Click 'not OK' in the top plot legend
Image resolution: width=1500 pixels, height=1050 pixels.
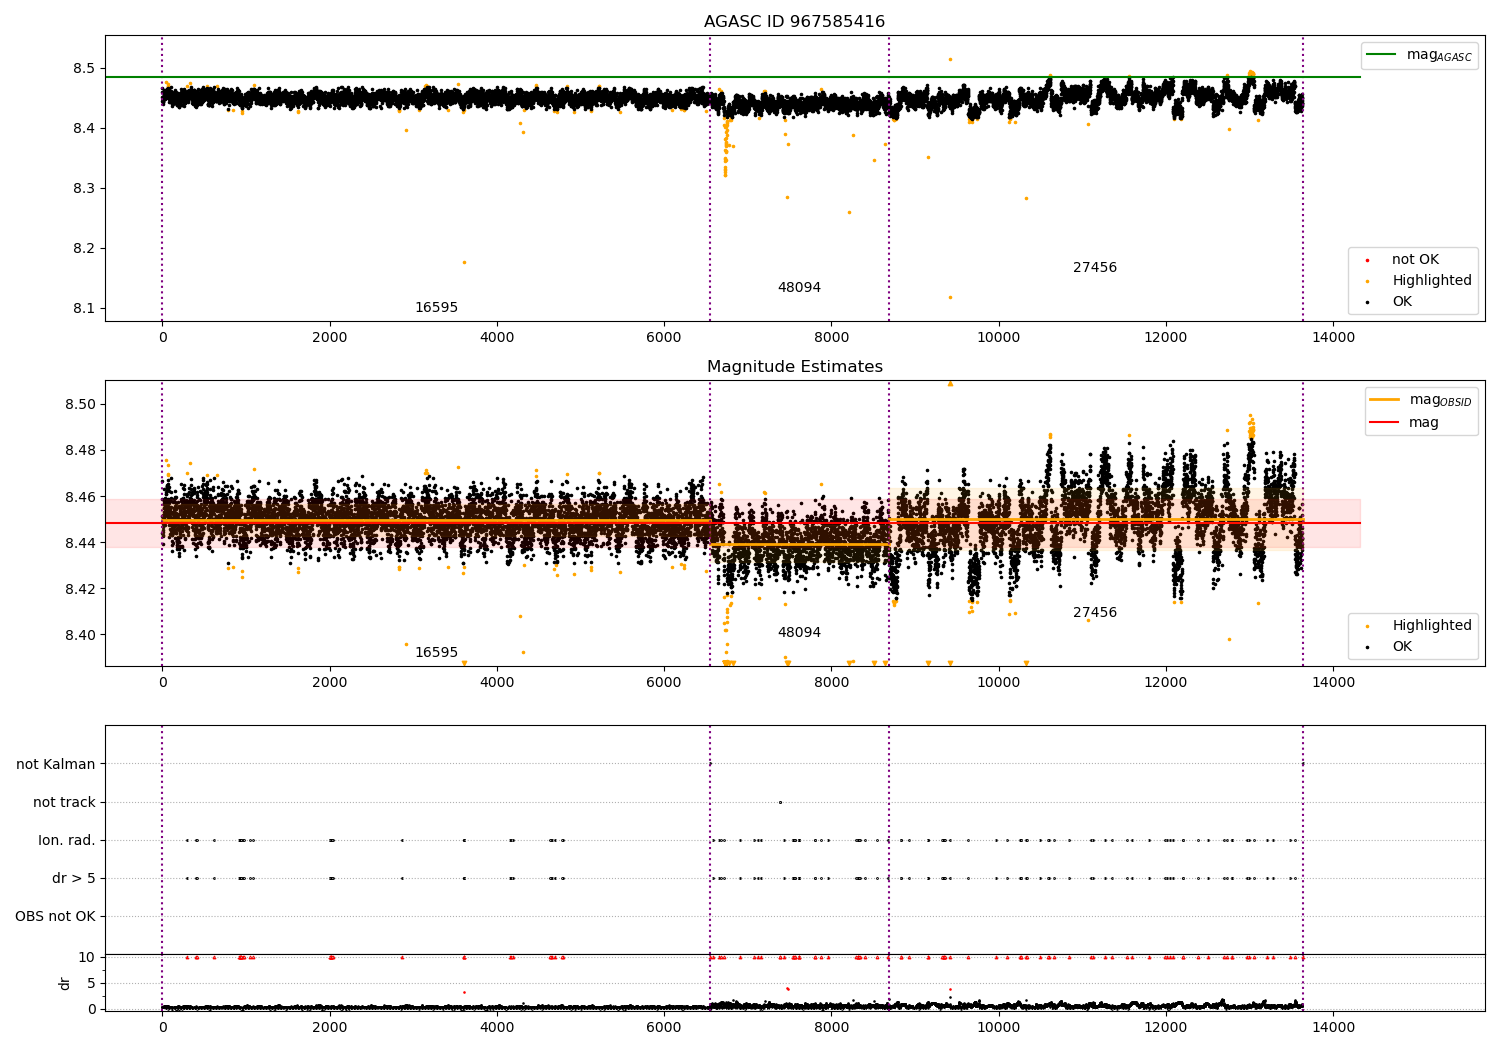tap(1415, 260)
